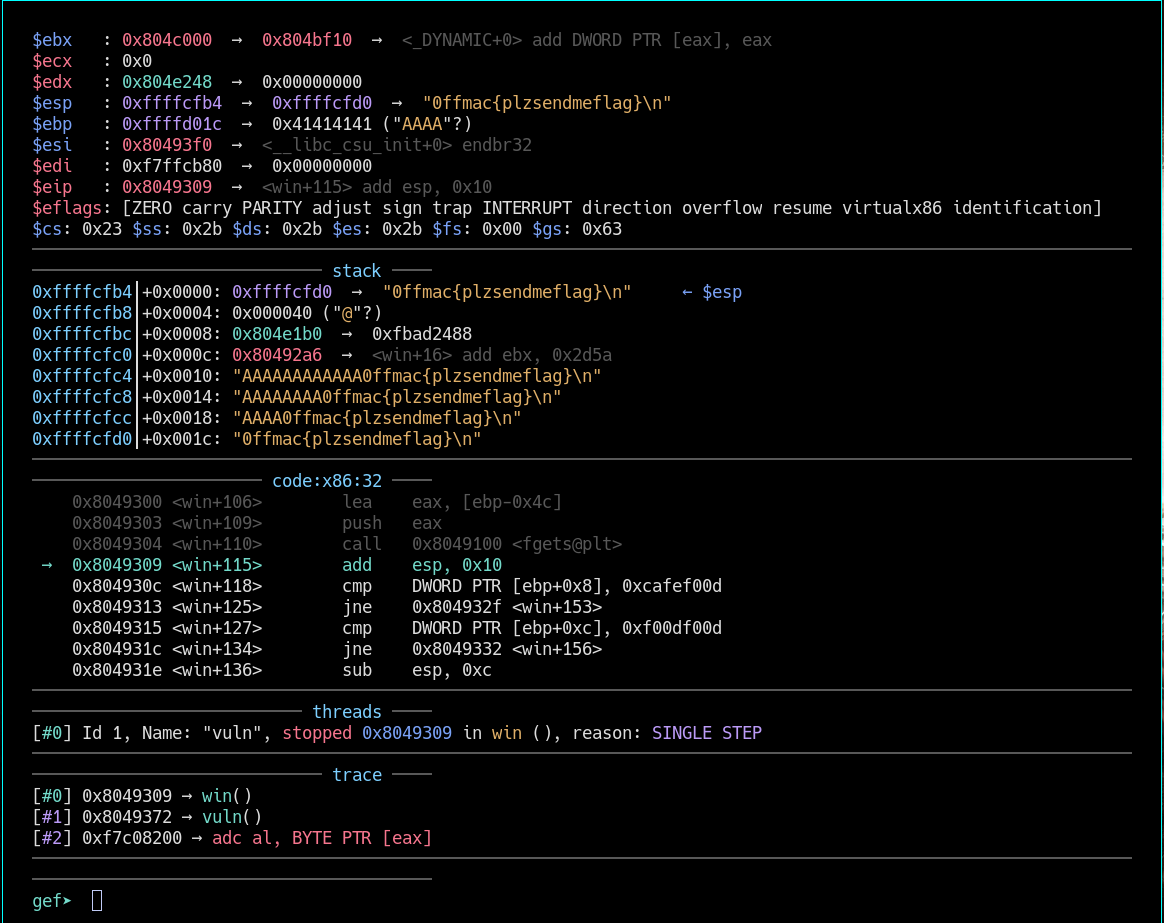Click the code:x86:32 section header

coord(327,481)
